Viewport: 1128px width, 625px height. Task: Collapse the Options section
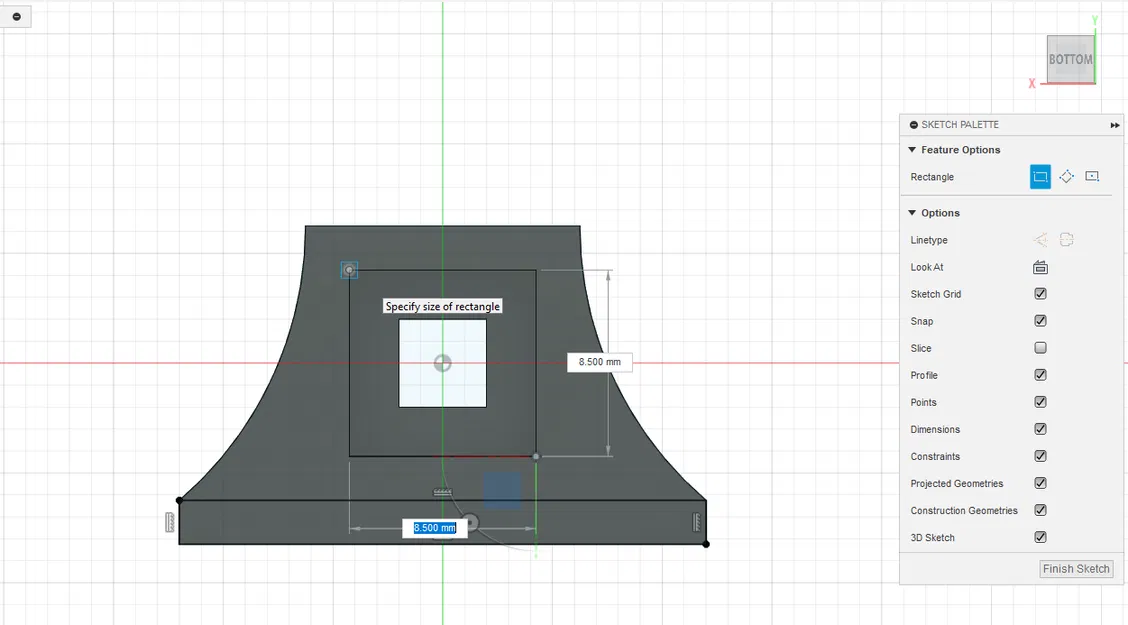point(912,213)
